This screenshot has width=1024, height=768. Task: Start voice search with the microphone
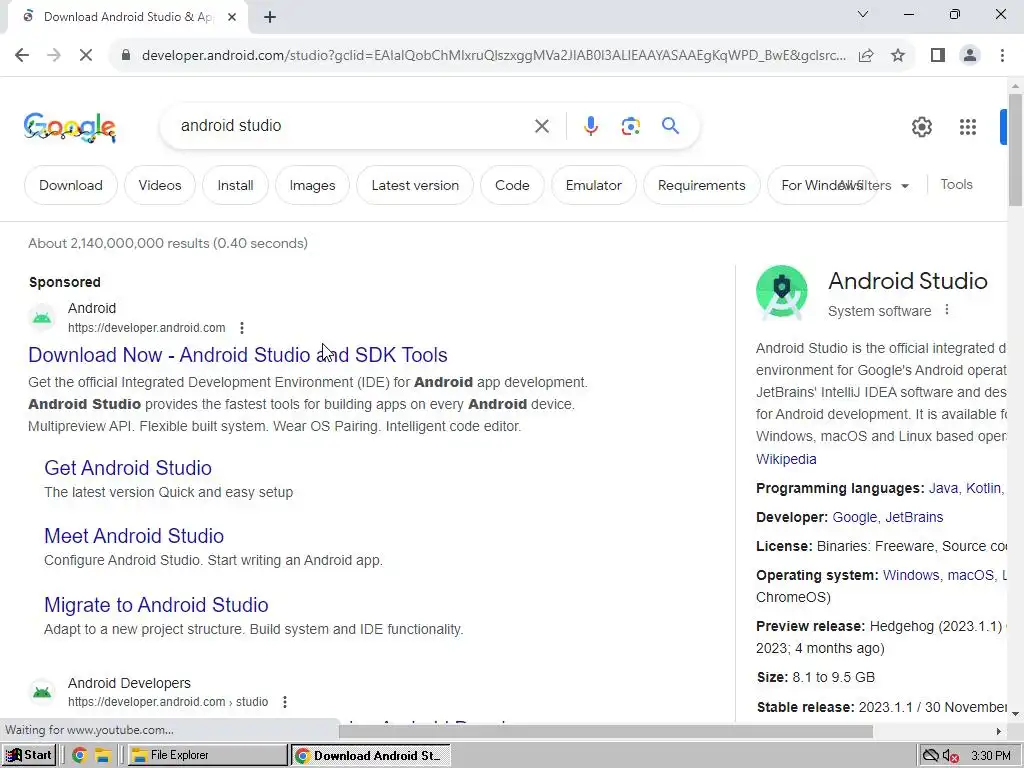pos(590,126)
